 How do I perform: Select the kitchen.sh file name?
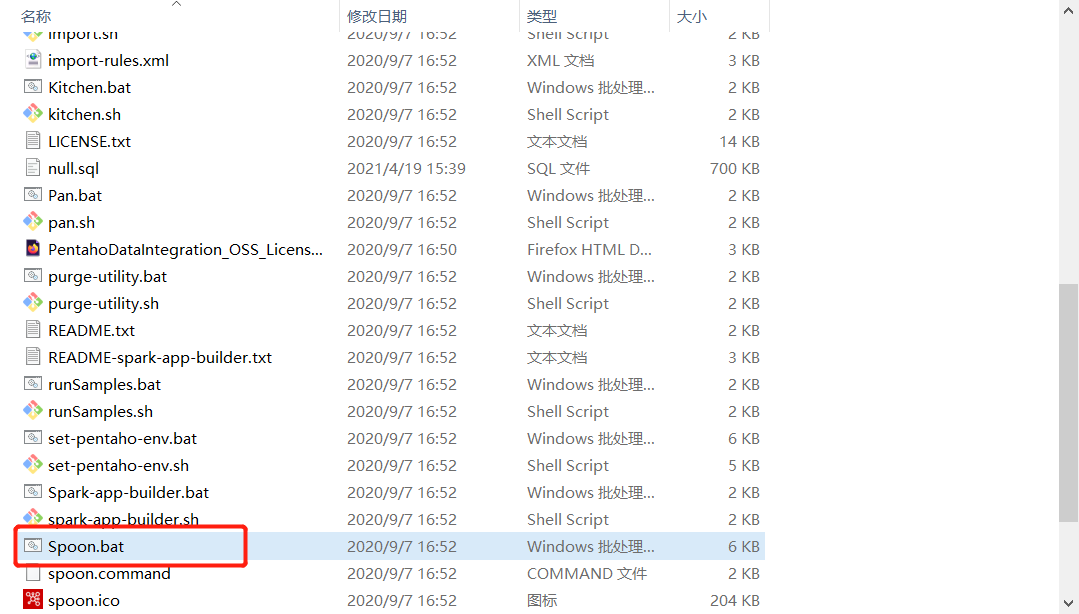pos(85,114)
